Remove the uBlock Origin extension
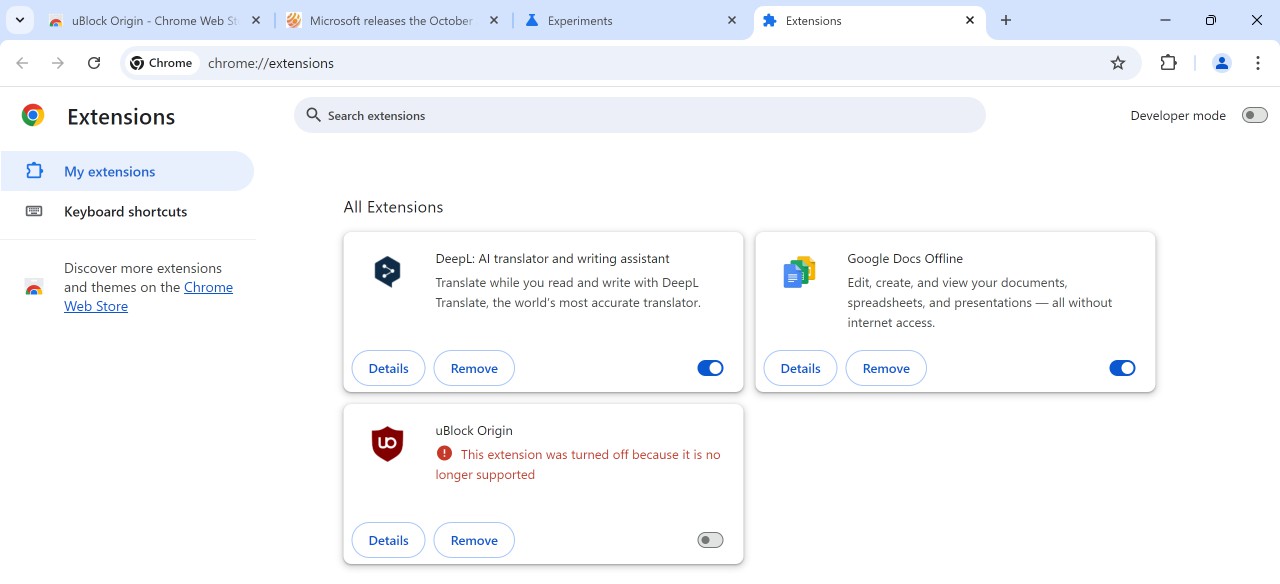The width and height of the screenshot is (1280, 584). pos(474,540)
